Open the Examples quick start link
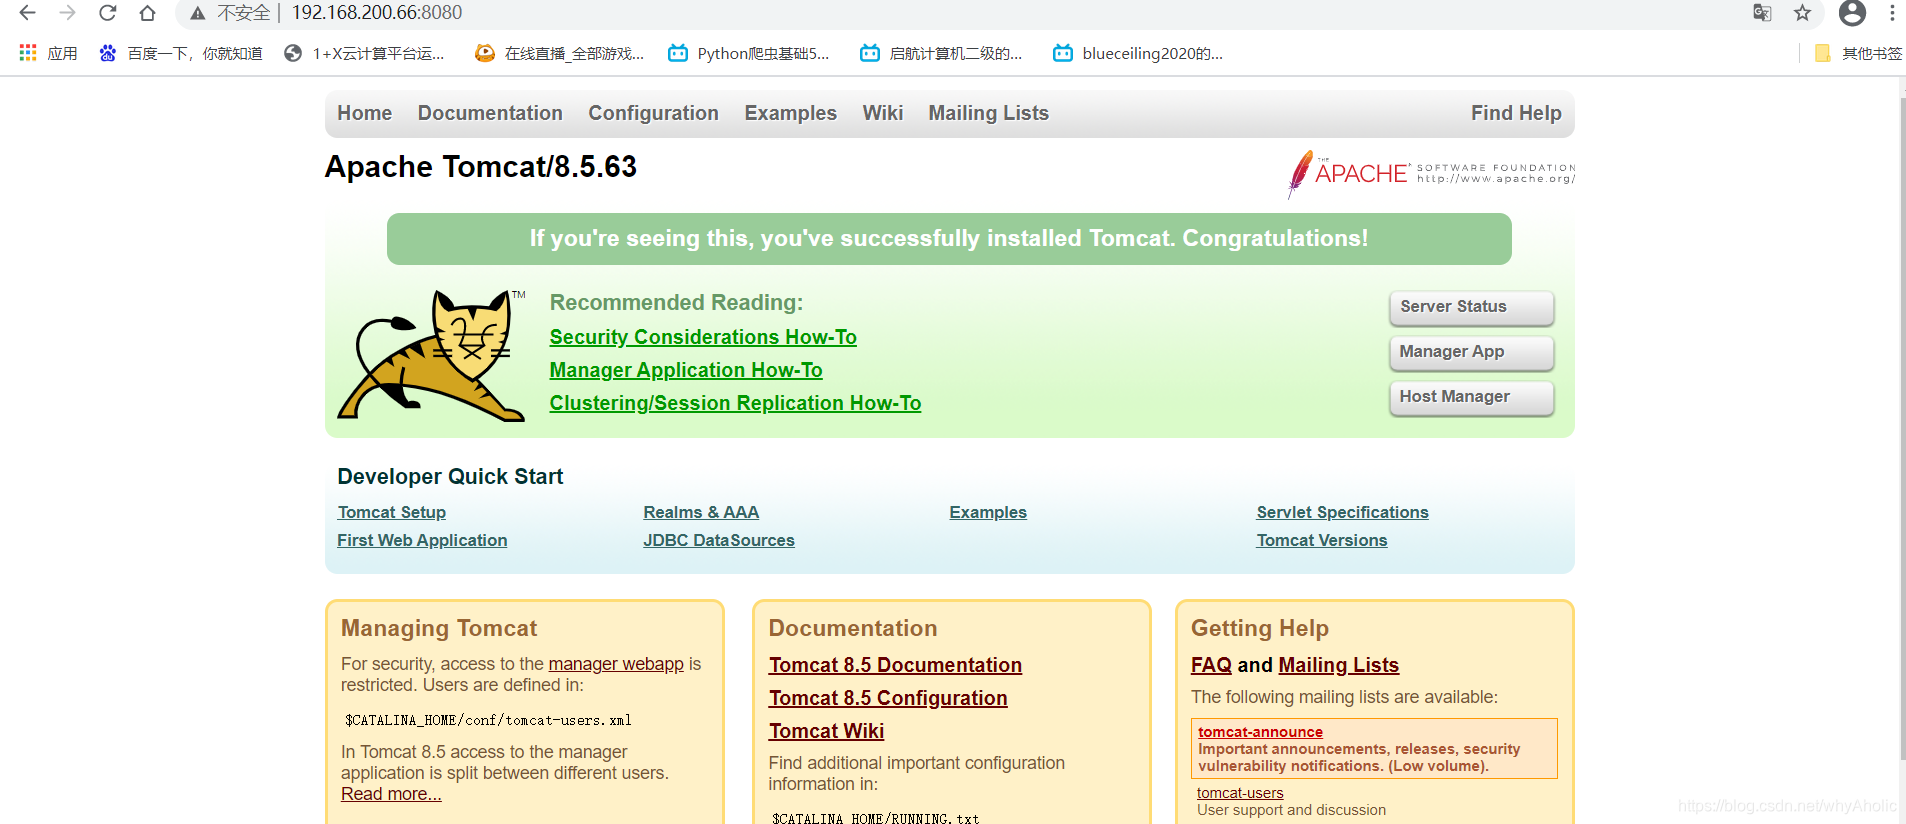Screen dimensions: 1906x824 pyautogui.click(x=988, y=512)
